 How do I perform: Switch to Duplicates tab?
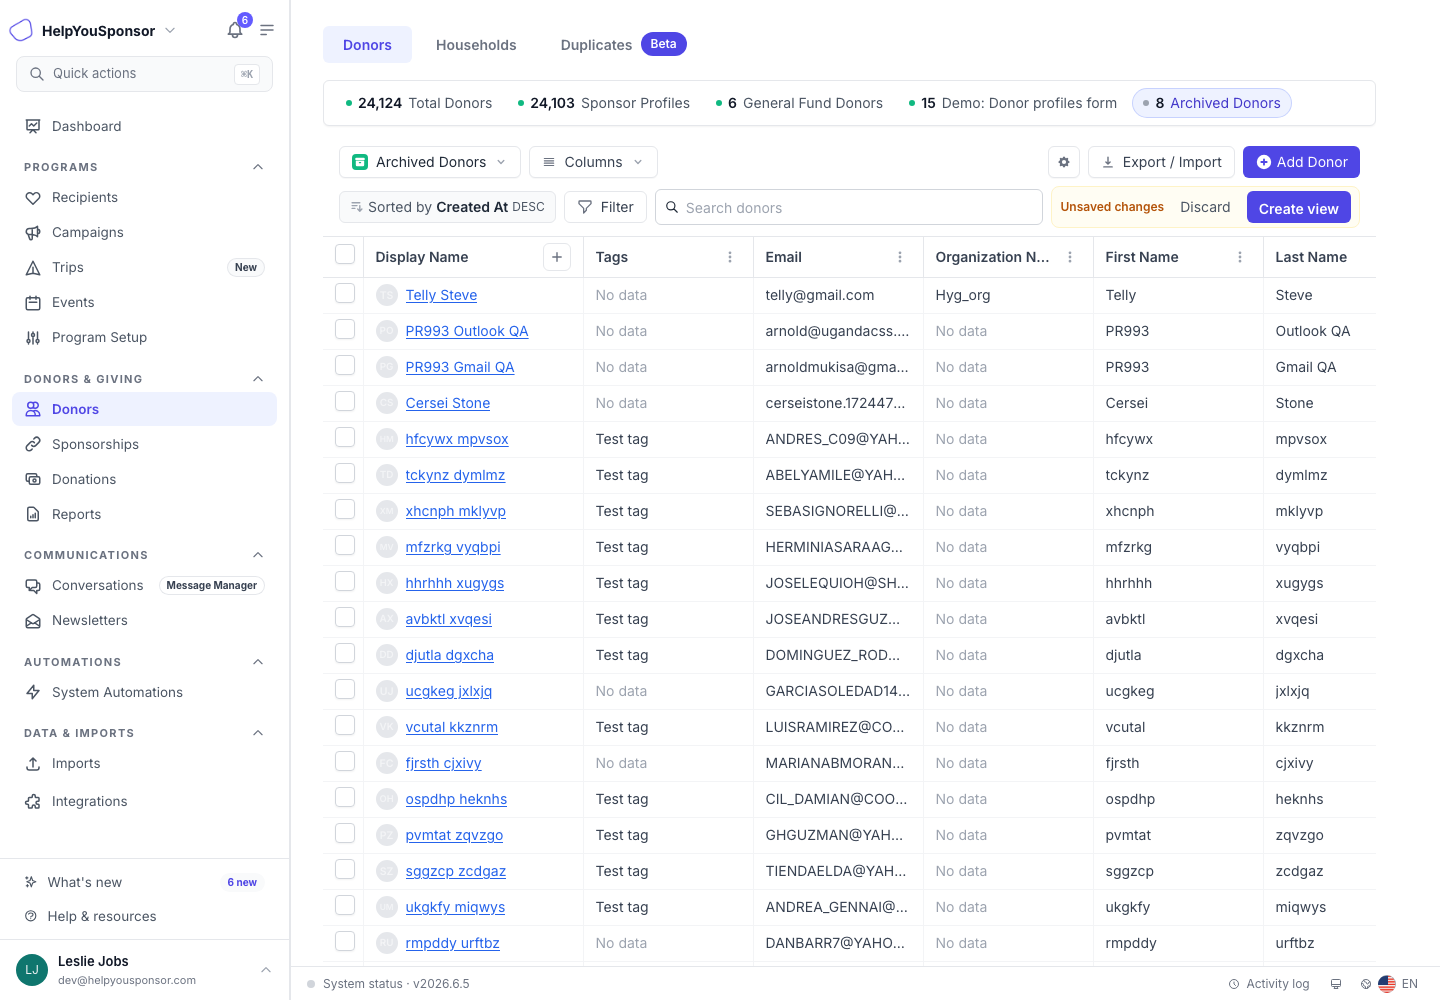coord(623,45)
